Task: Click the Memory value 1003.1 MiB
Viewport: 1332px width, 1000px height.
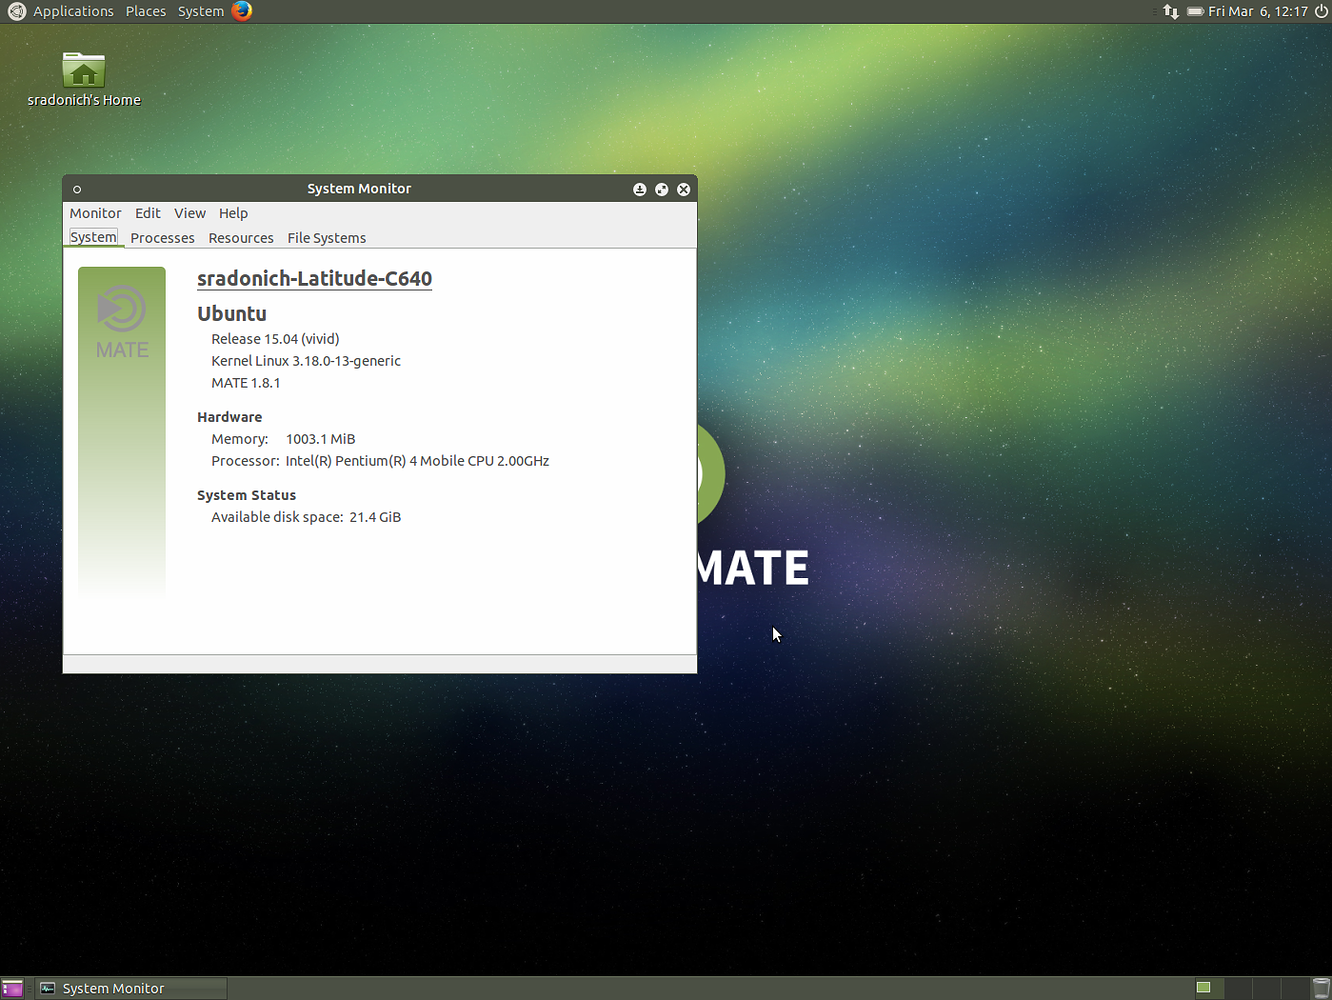Action: 321,439
